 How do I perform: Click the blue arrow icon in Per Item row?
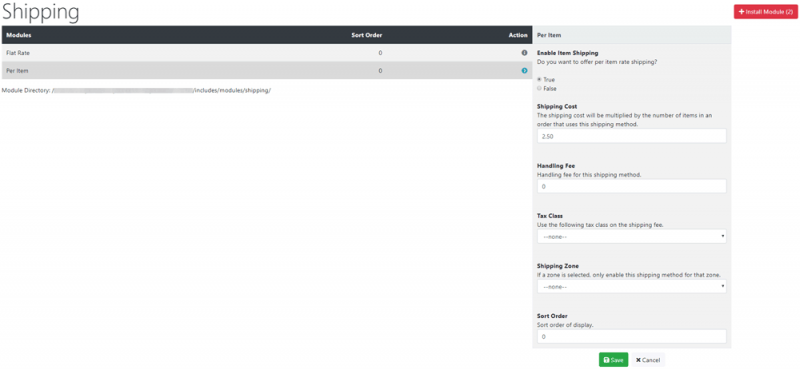(524, 70)
